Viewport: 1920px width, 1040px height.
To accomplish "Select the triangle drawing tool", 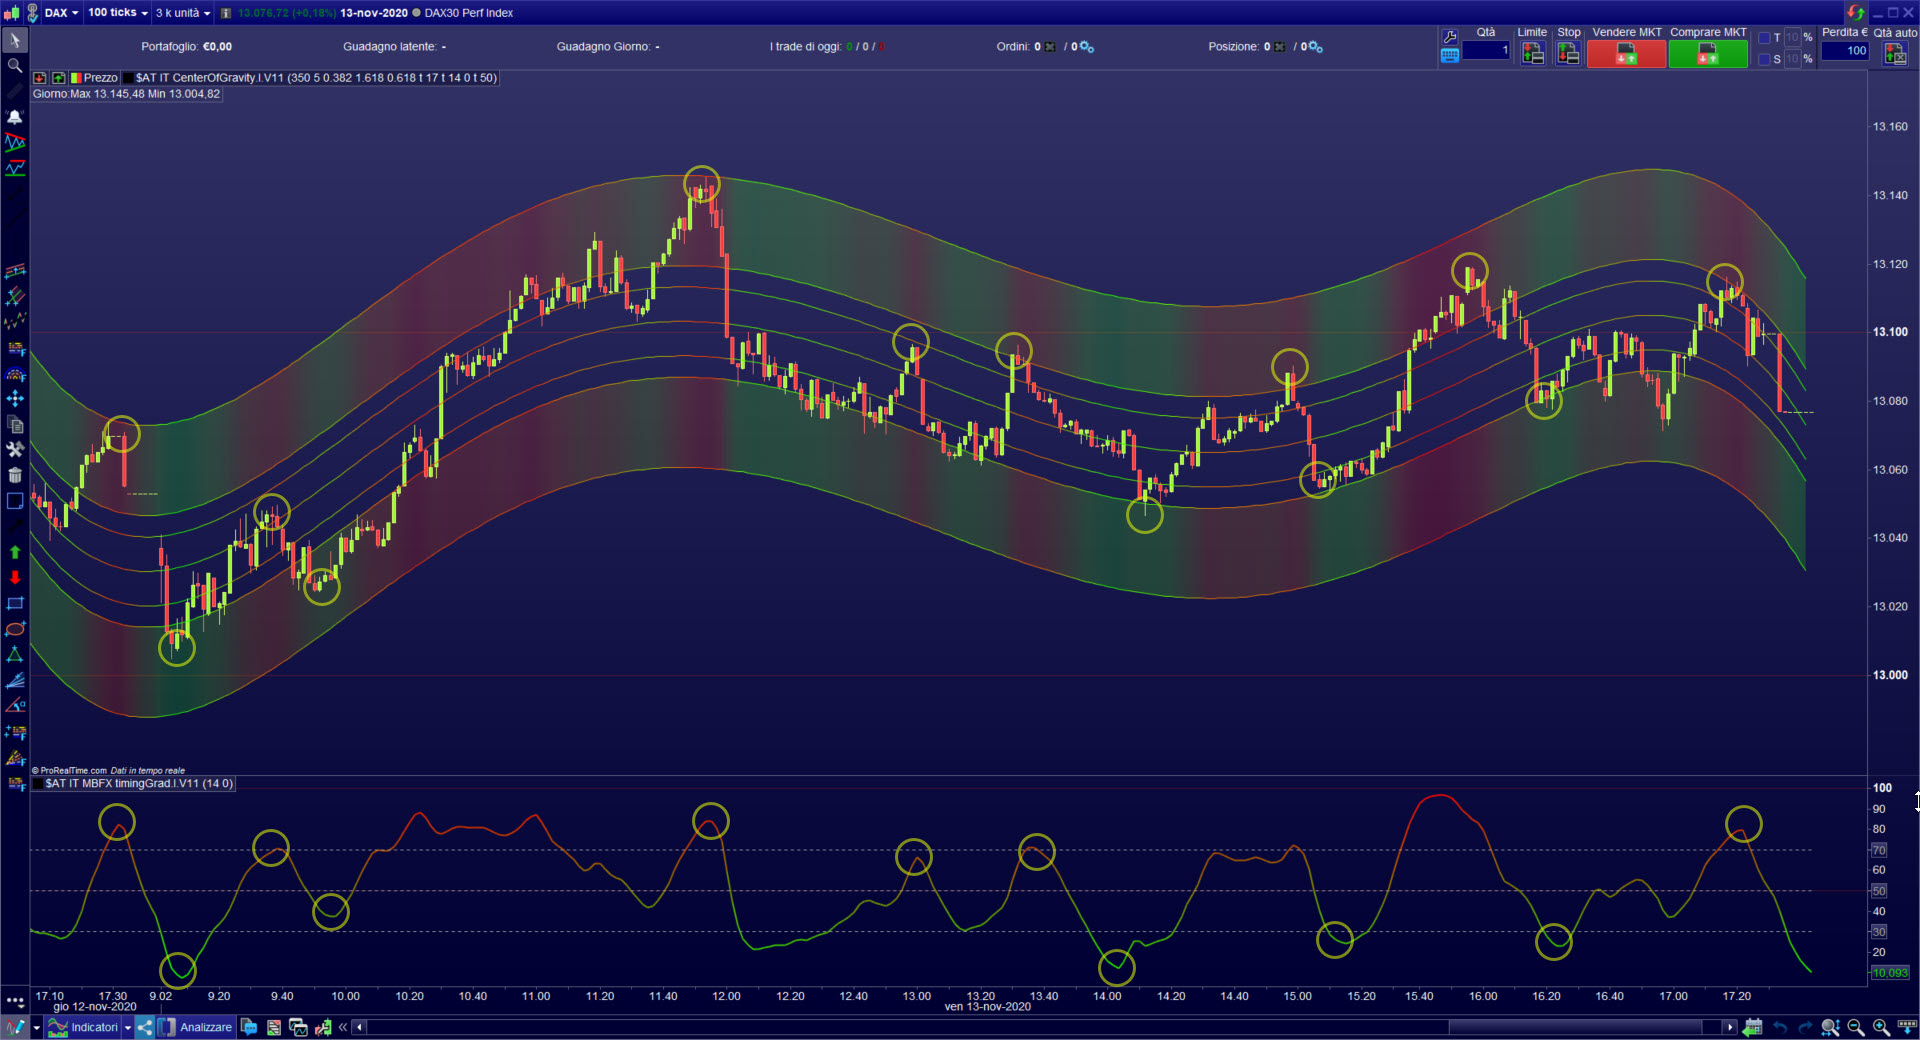I will [15, 655].
